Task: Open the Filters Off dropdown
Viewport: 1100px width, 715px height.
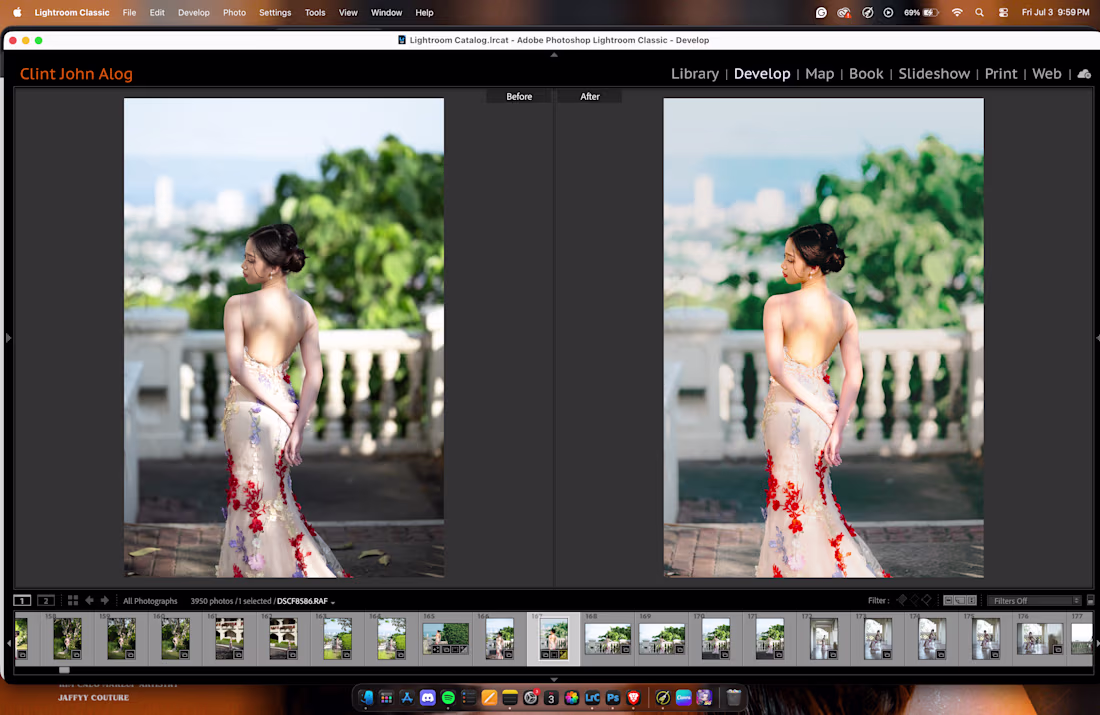Action: click(1034, 601)
